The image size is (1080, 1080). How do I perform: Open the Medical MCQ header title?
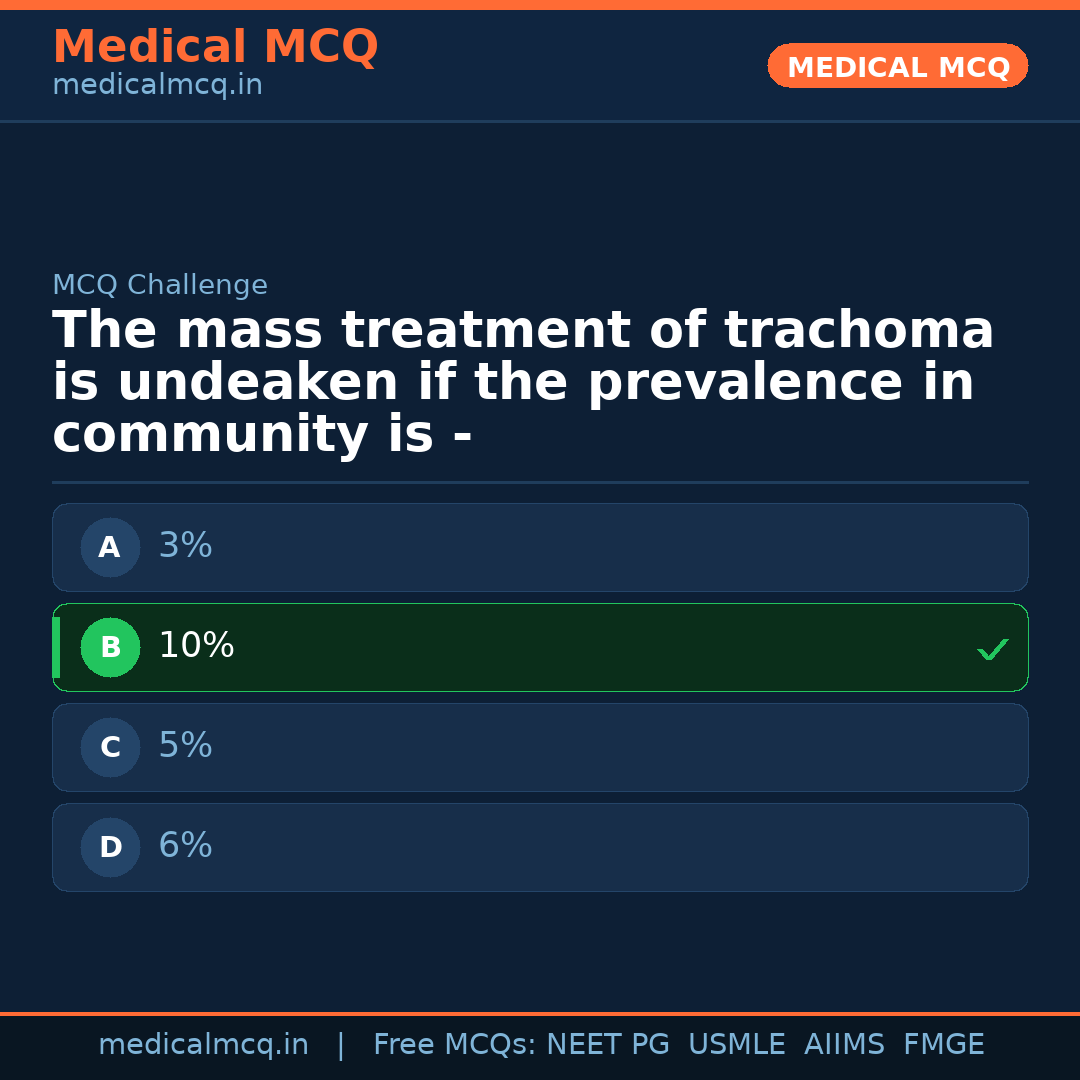[215, 47]
